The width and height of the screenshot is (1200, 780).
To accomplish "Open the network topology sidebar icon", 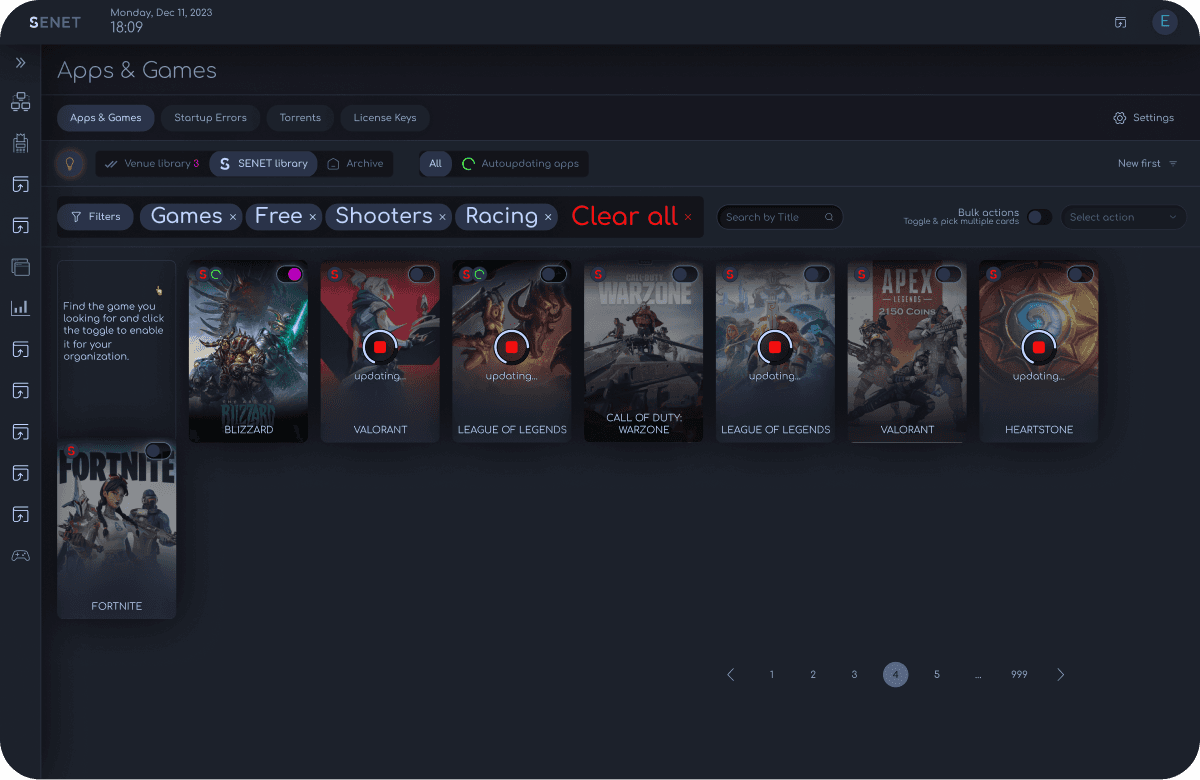I will tap(20, 101).
